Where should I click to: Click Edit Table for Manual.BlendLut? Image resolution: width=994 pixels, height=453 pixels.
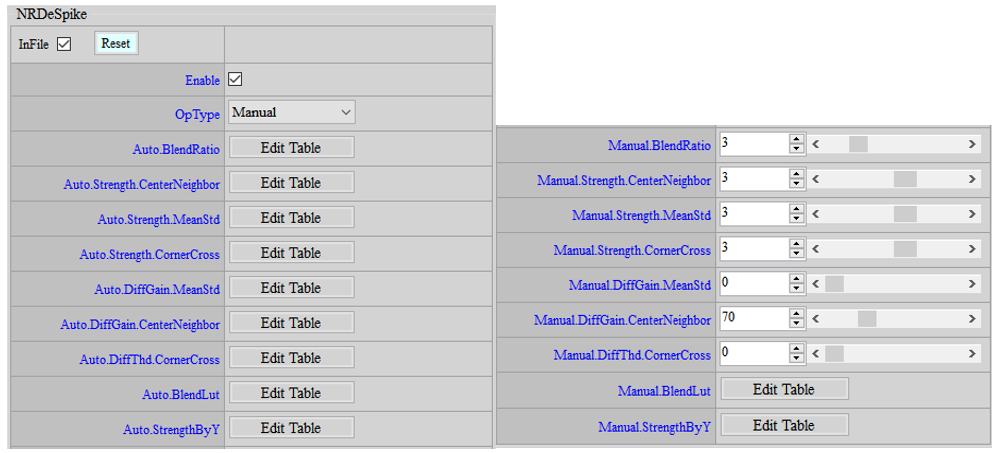[x=784, y=389]
